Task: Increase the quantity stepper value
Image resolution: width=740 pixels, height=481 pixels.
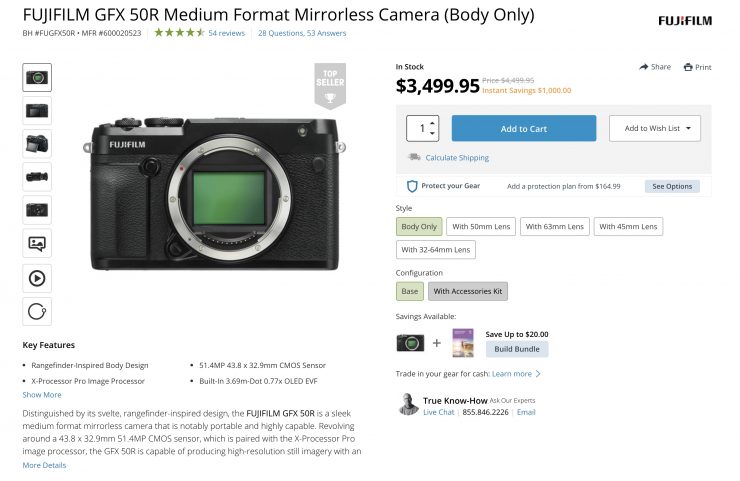Action: point(433,123)
